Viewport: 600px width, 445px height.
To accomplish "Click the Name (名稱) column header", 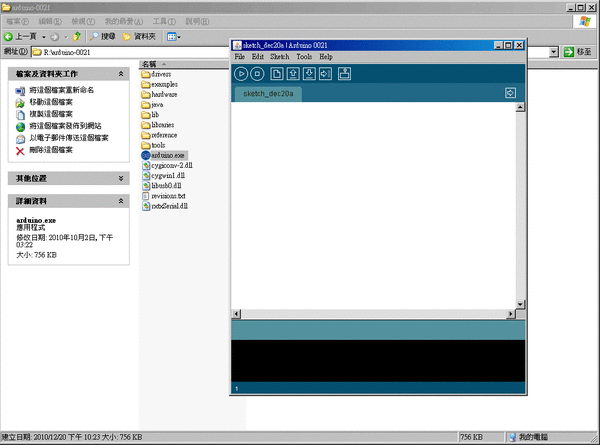I will point(184,64).
